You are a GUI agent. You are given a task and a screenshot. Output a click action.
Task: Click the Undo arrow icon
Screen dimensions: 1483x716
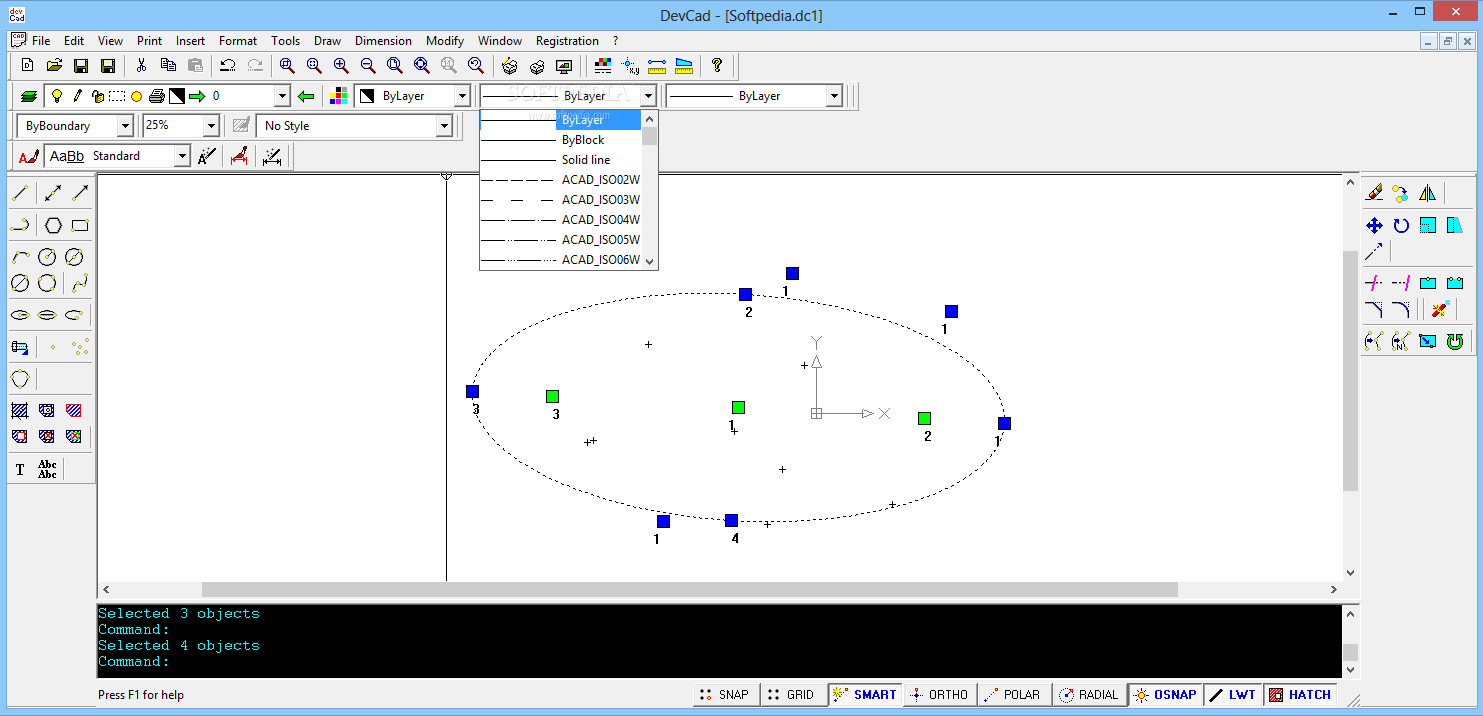coord(228,66)
